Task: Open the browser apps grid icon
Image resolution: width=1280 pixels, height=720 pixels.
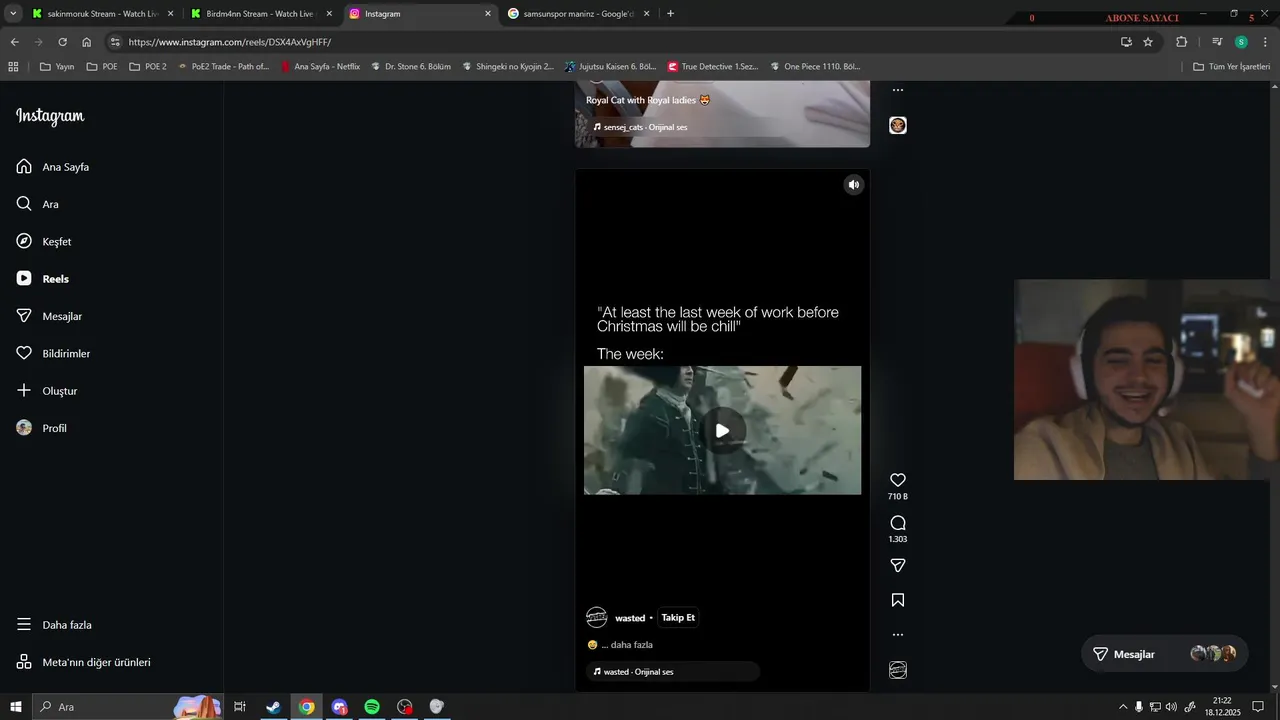Action: click(x=13, y=67)
